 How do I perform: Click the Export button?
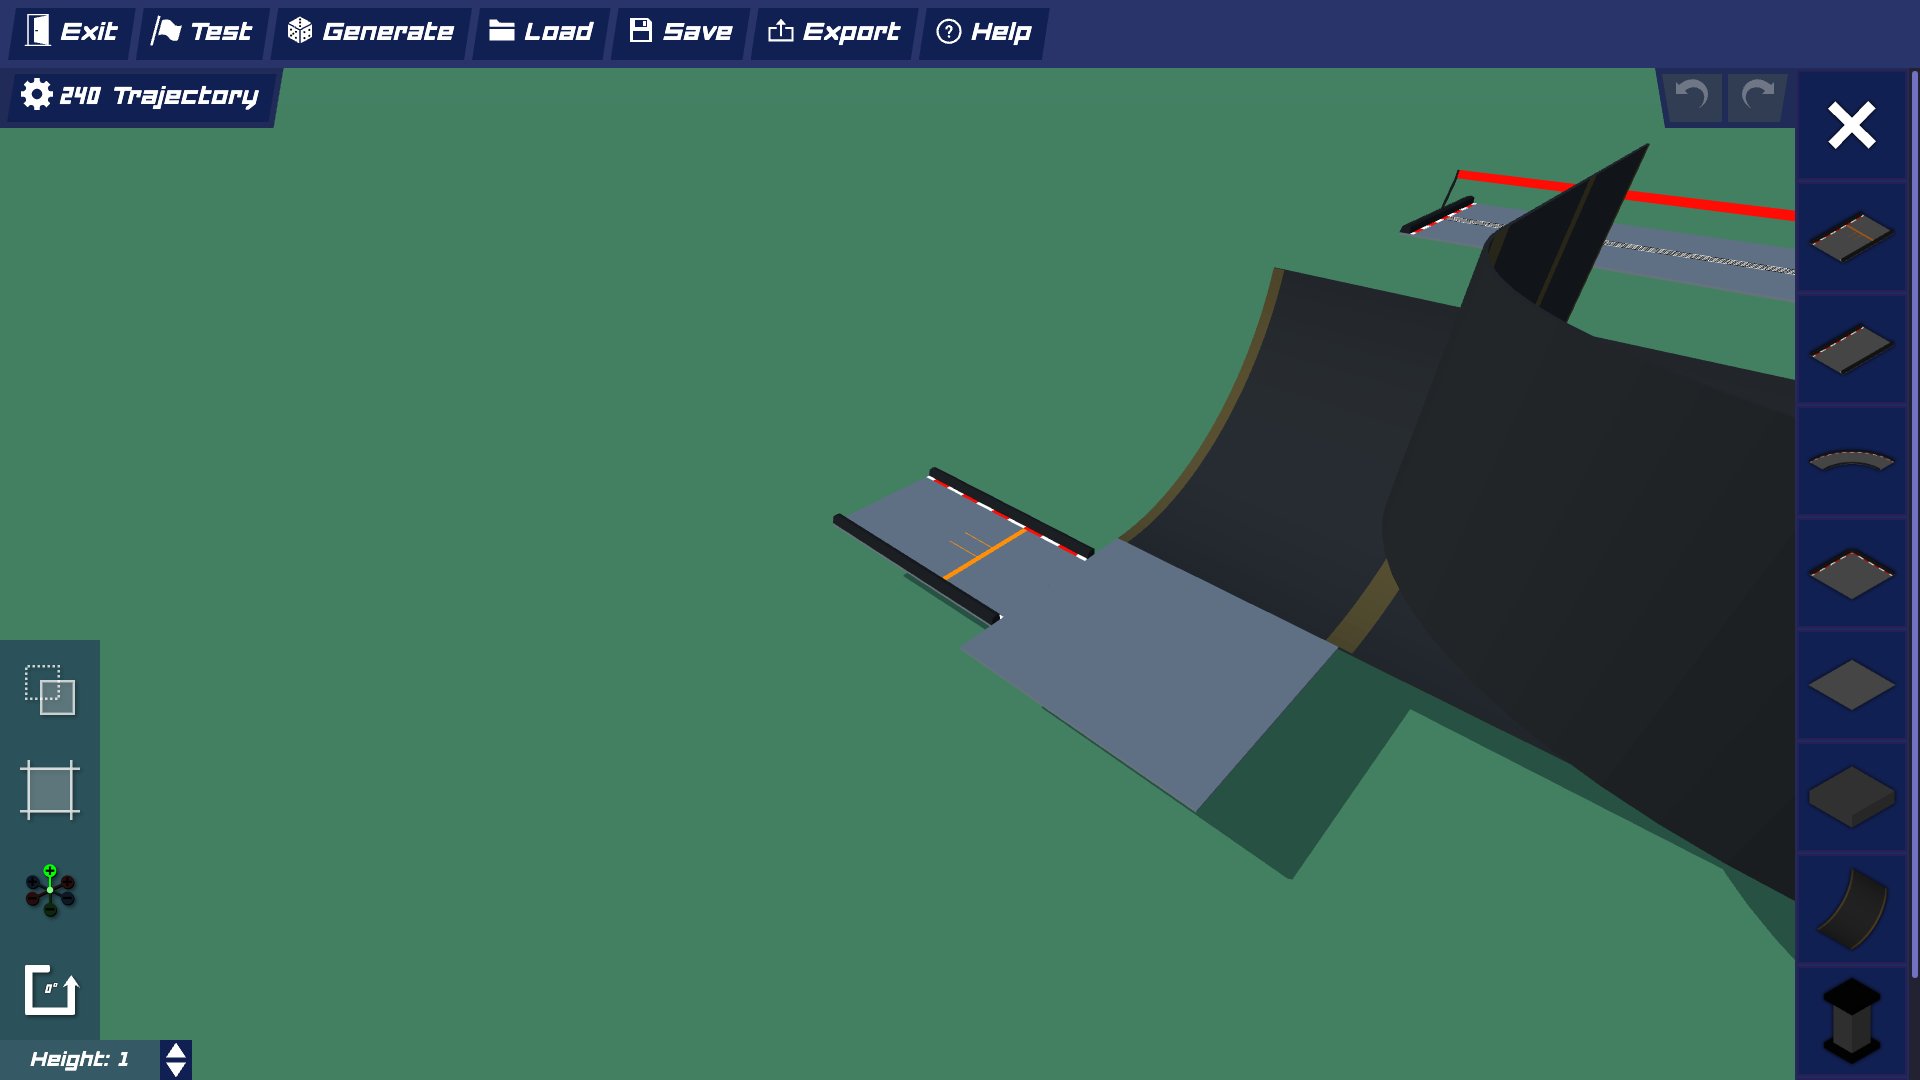pyautogui.click(x=834, y=32)
